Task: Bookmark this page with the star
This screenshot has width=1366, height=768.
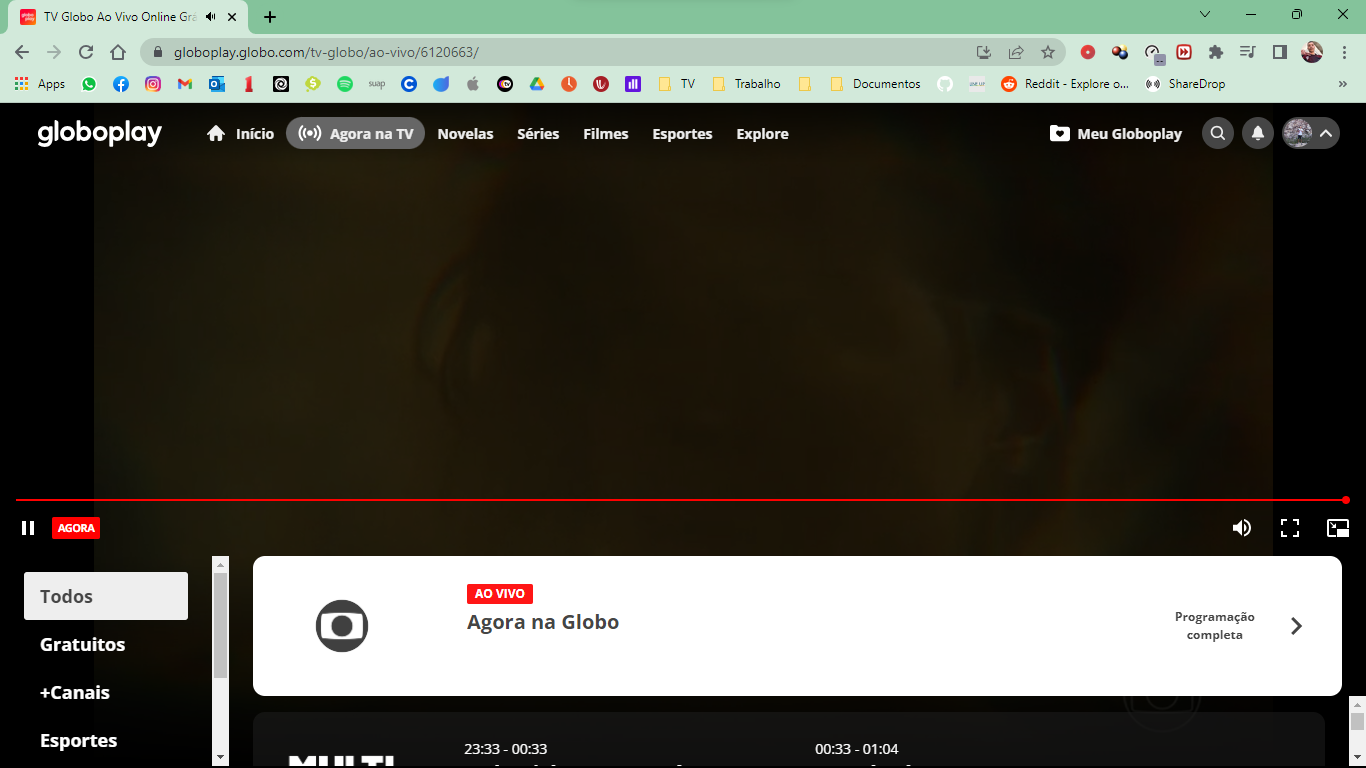Action: tap(1048, 52)
